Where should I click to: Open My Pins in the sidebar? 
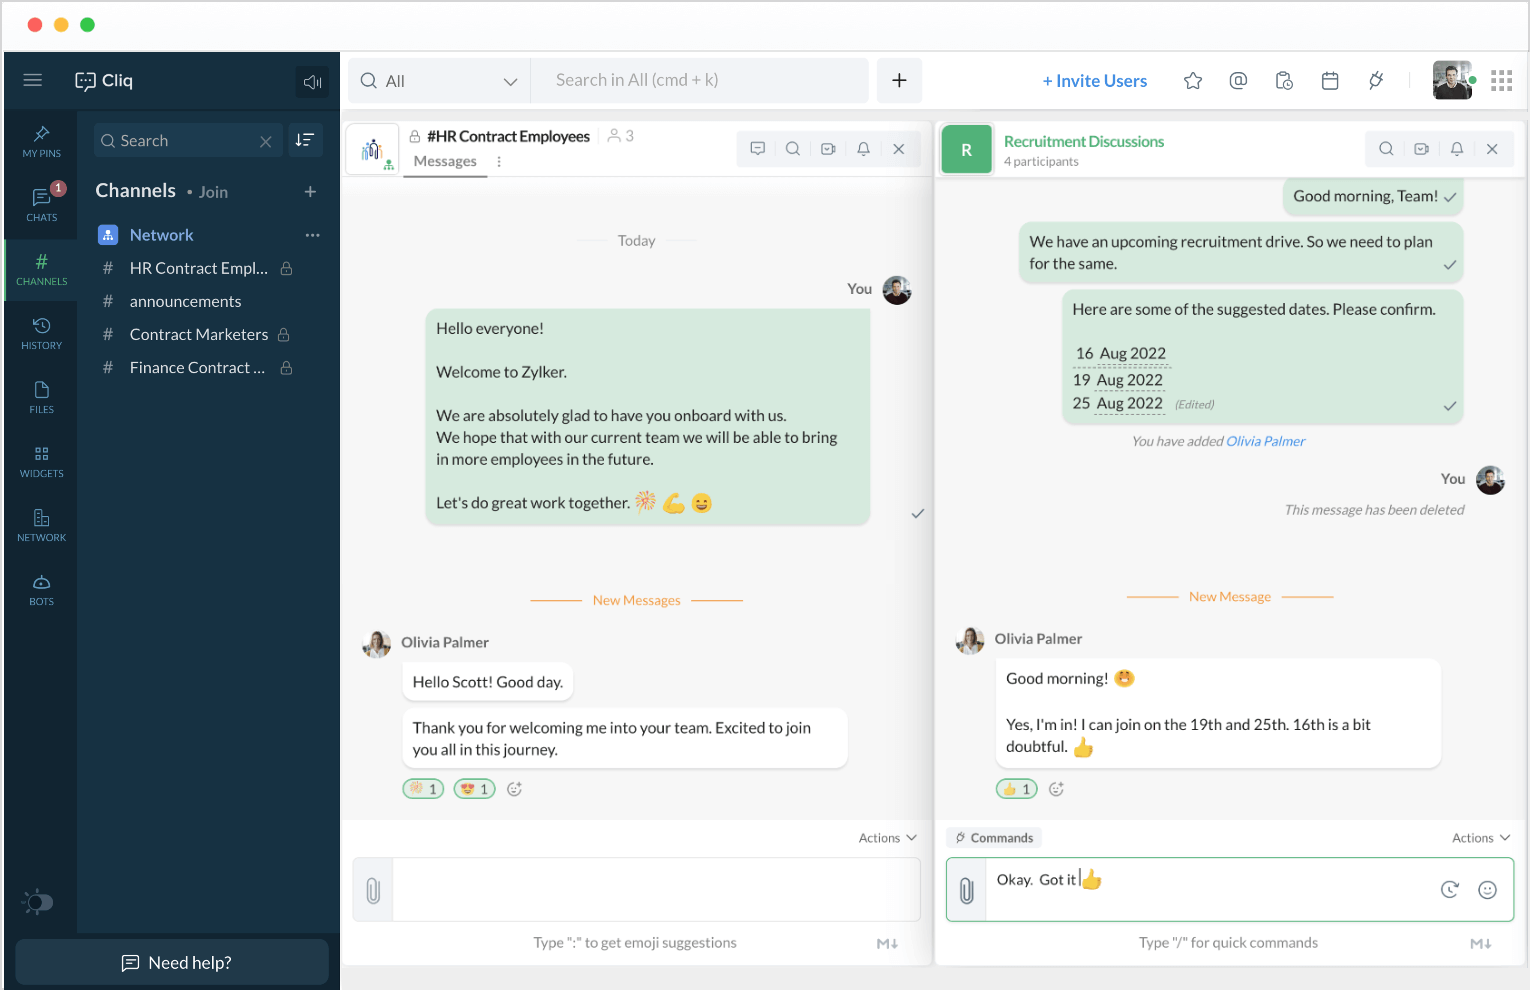point(42,141)
